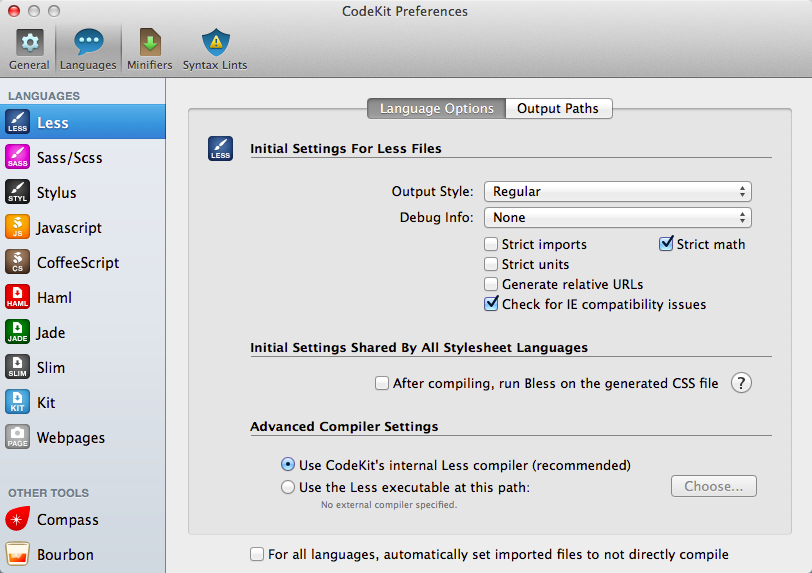Click the Jade green icon
This screenshot has width=812, height=573.
[18, 332]
